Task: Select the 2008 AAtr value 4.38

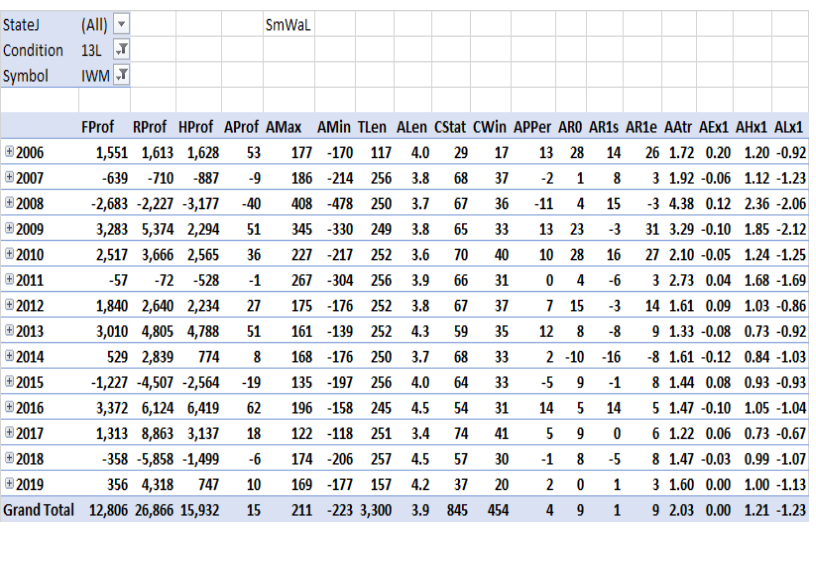Action: 681,203
